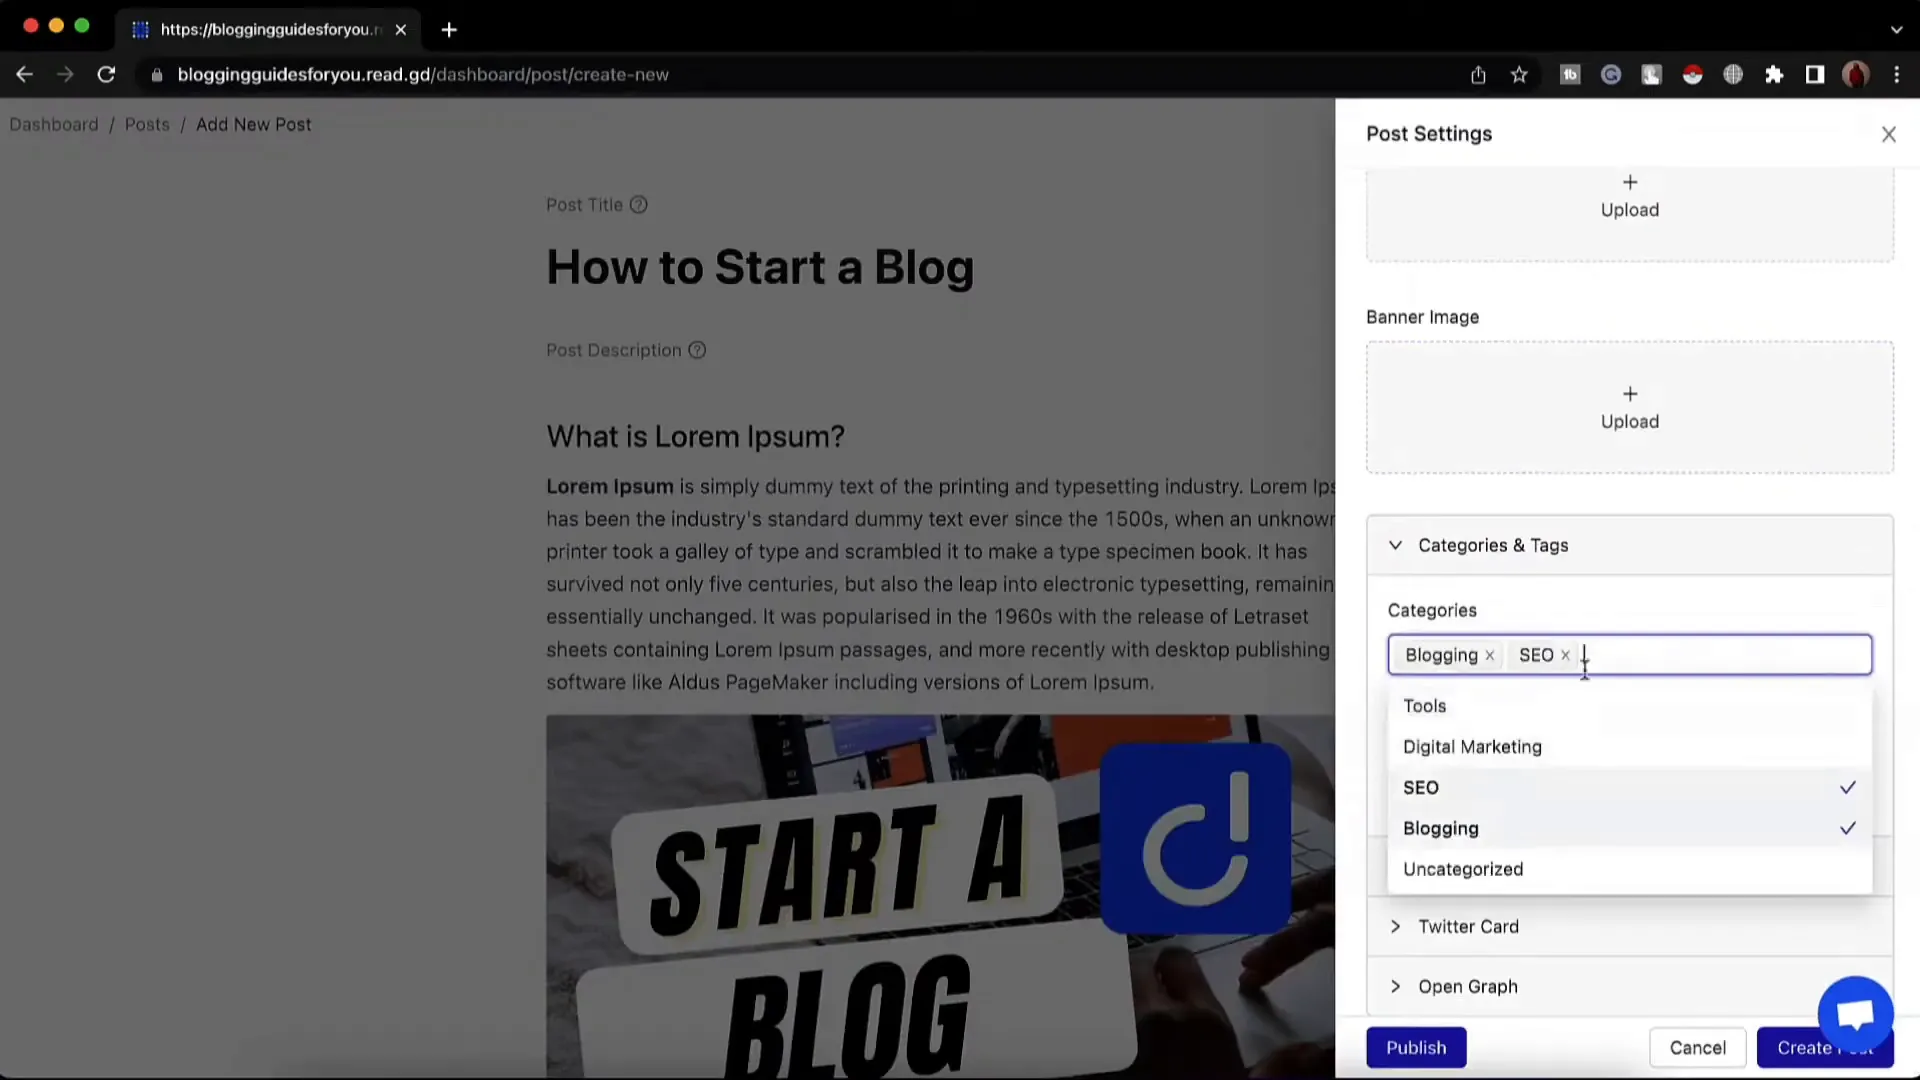Click the 'What is Lorem Ipsum?' heading

pyautogui.click(x=696, y=437)
